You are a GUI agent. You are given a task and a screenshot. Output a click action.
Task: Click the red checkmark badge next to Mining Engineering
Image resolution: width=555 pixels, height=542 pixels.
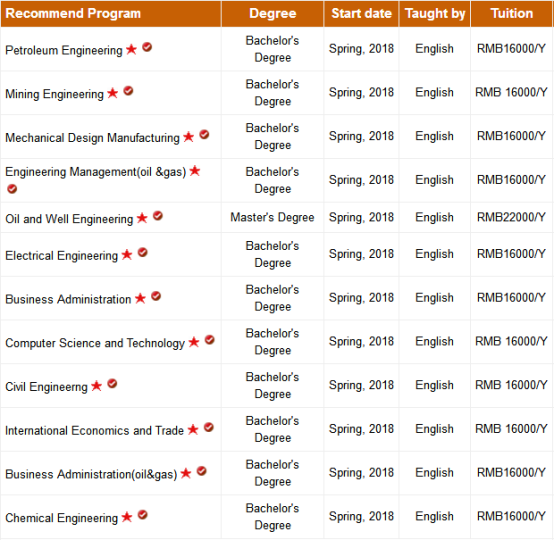[x=128, y=91]
